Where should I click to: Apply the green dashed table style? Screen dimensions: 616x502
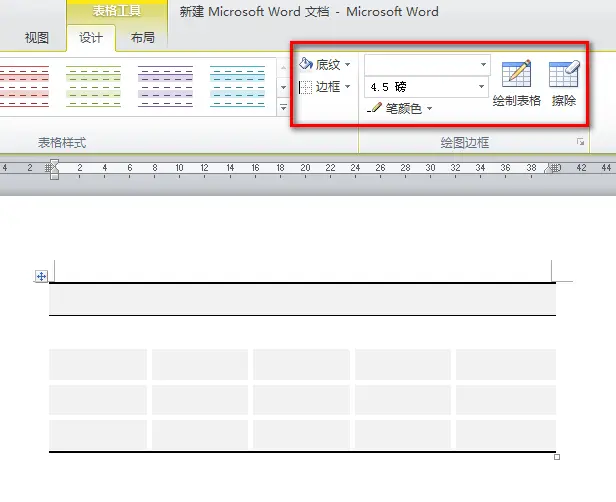(x=94, y=86)
